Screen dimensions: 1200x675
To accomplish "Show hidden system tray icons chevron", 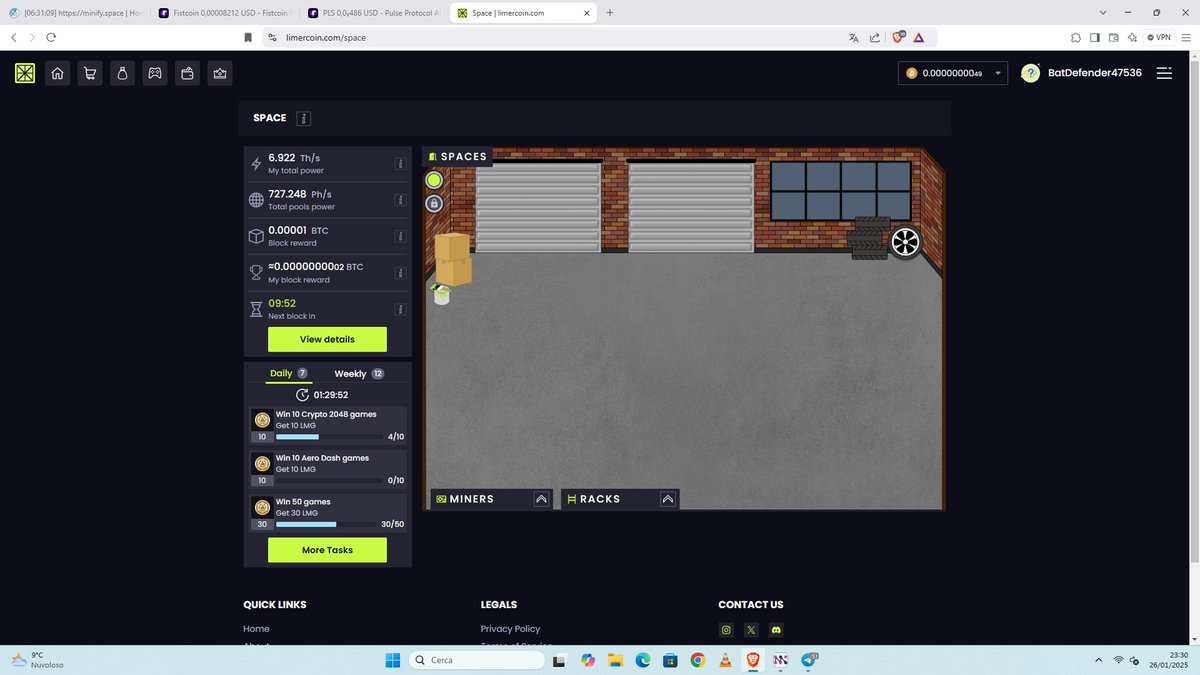I will (1098, 660).
